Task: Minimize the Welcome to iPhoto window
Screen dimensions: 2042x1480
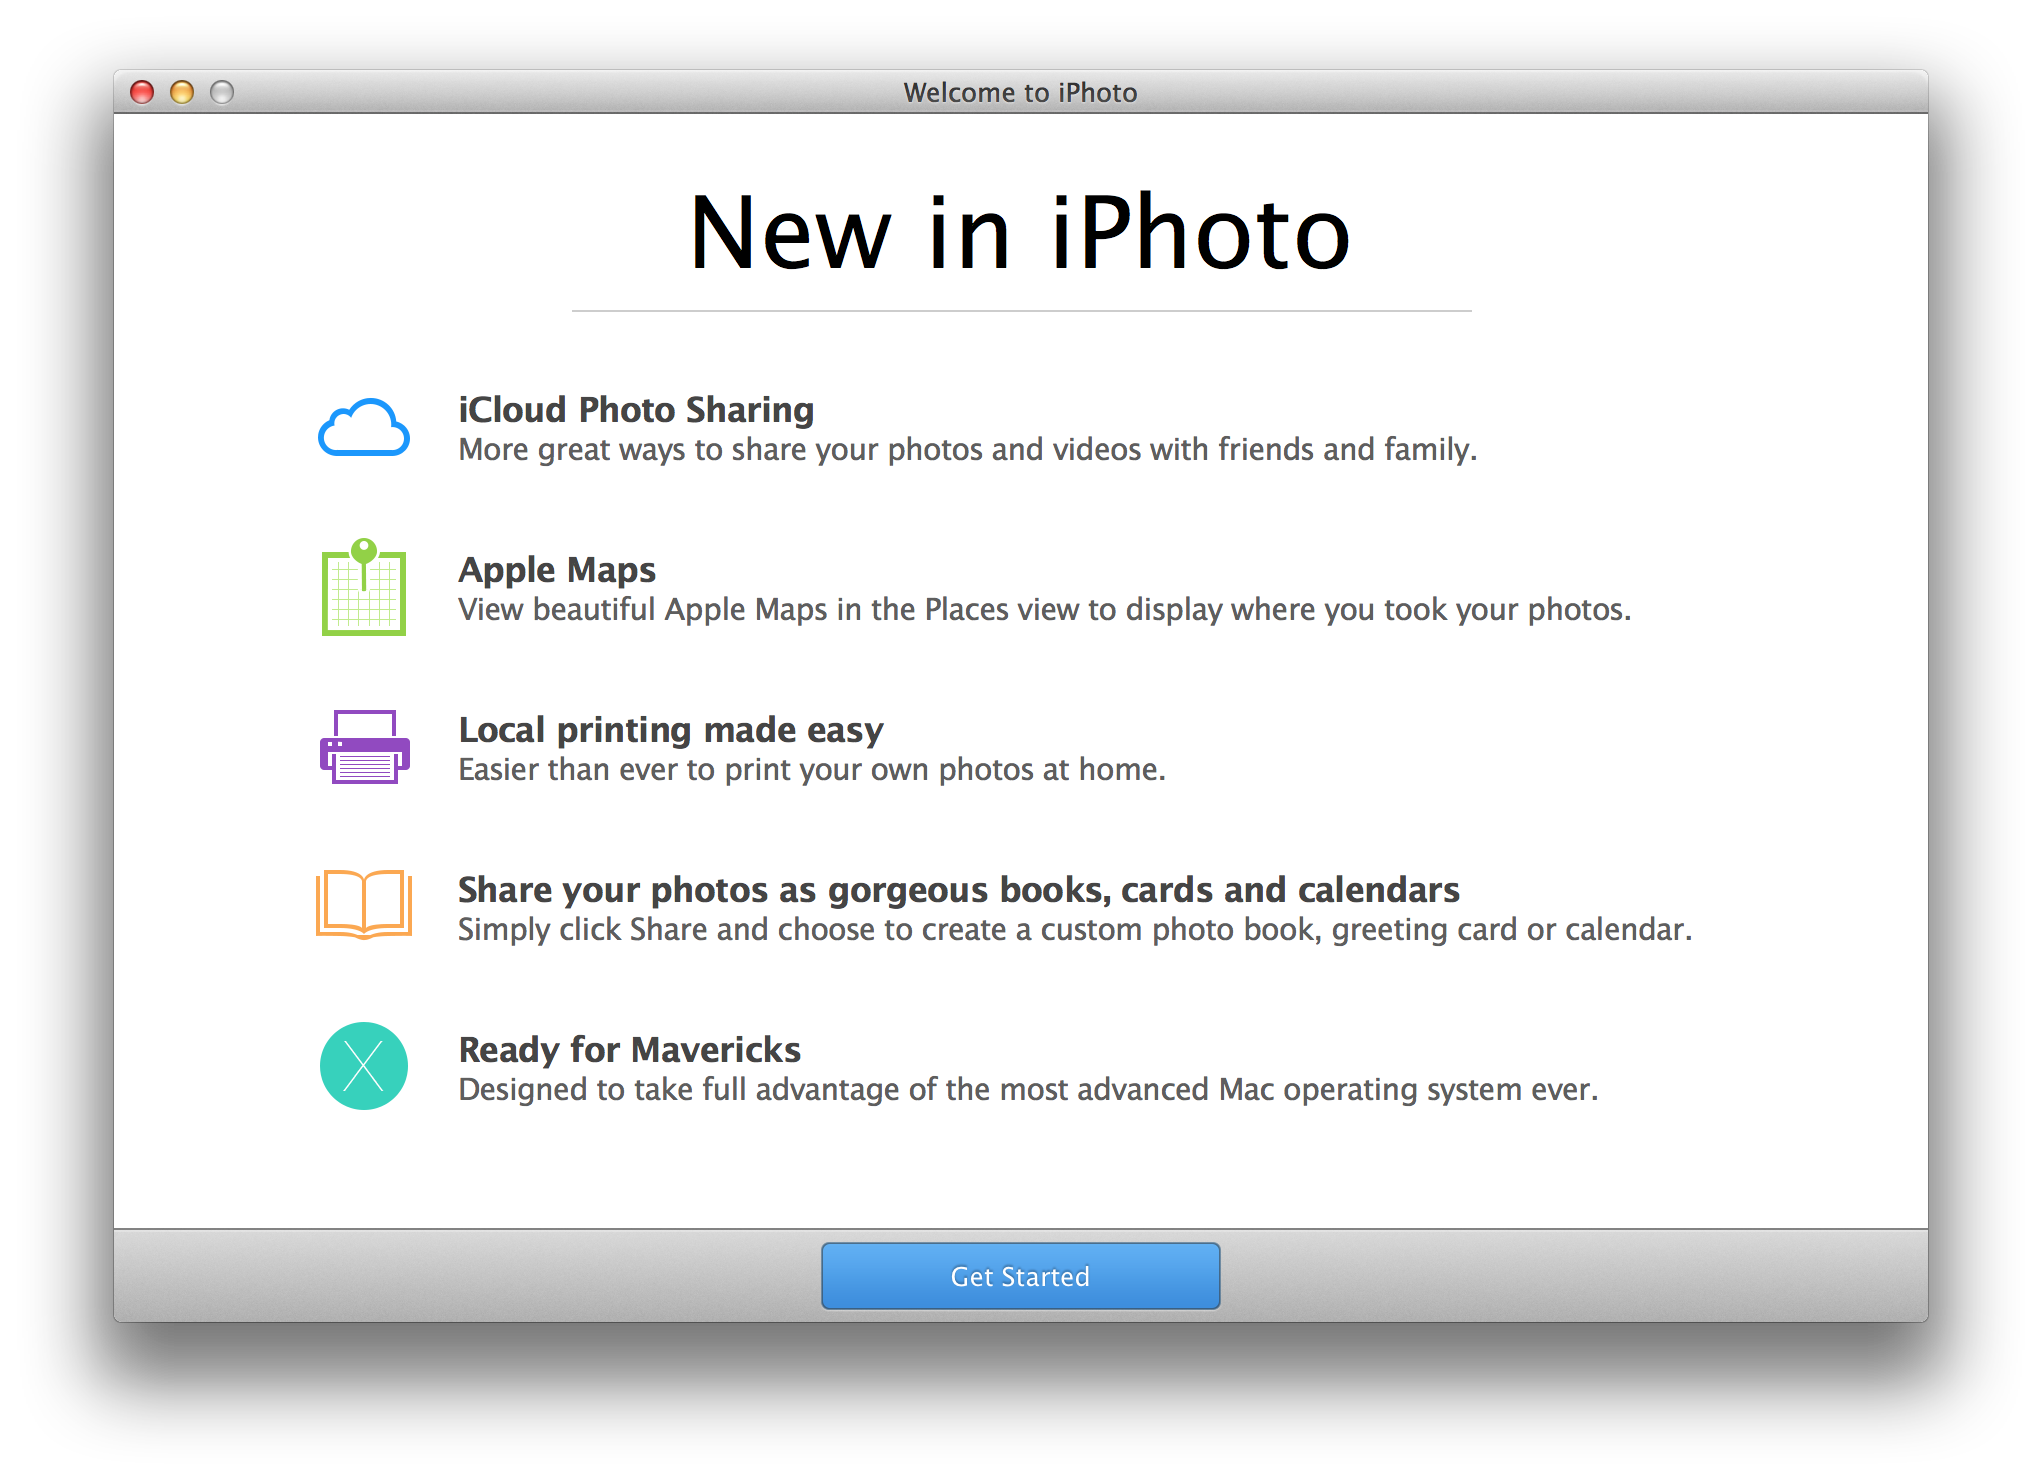Action: tap(182, 92)
